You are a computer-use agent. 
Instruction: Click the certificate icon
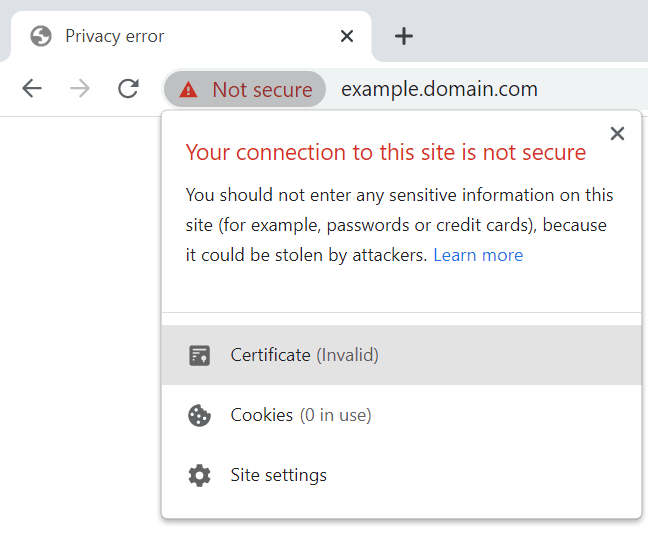[x=200, y=355]
